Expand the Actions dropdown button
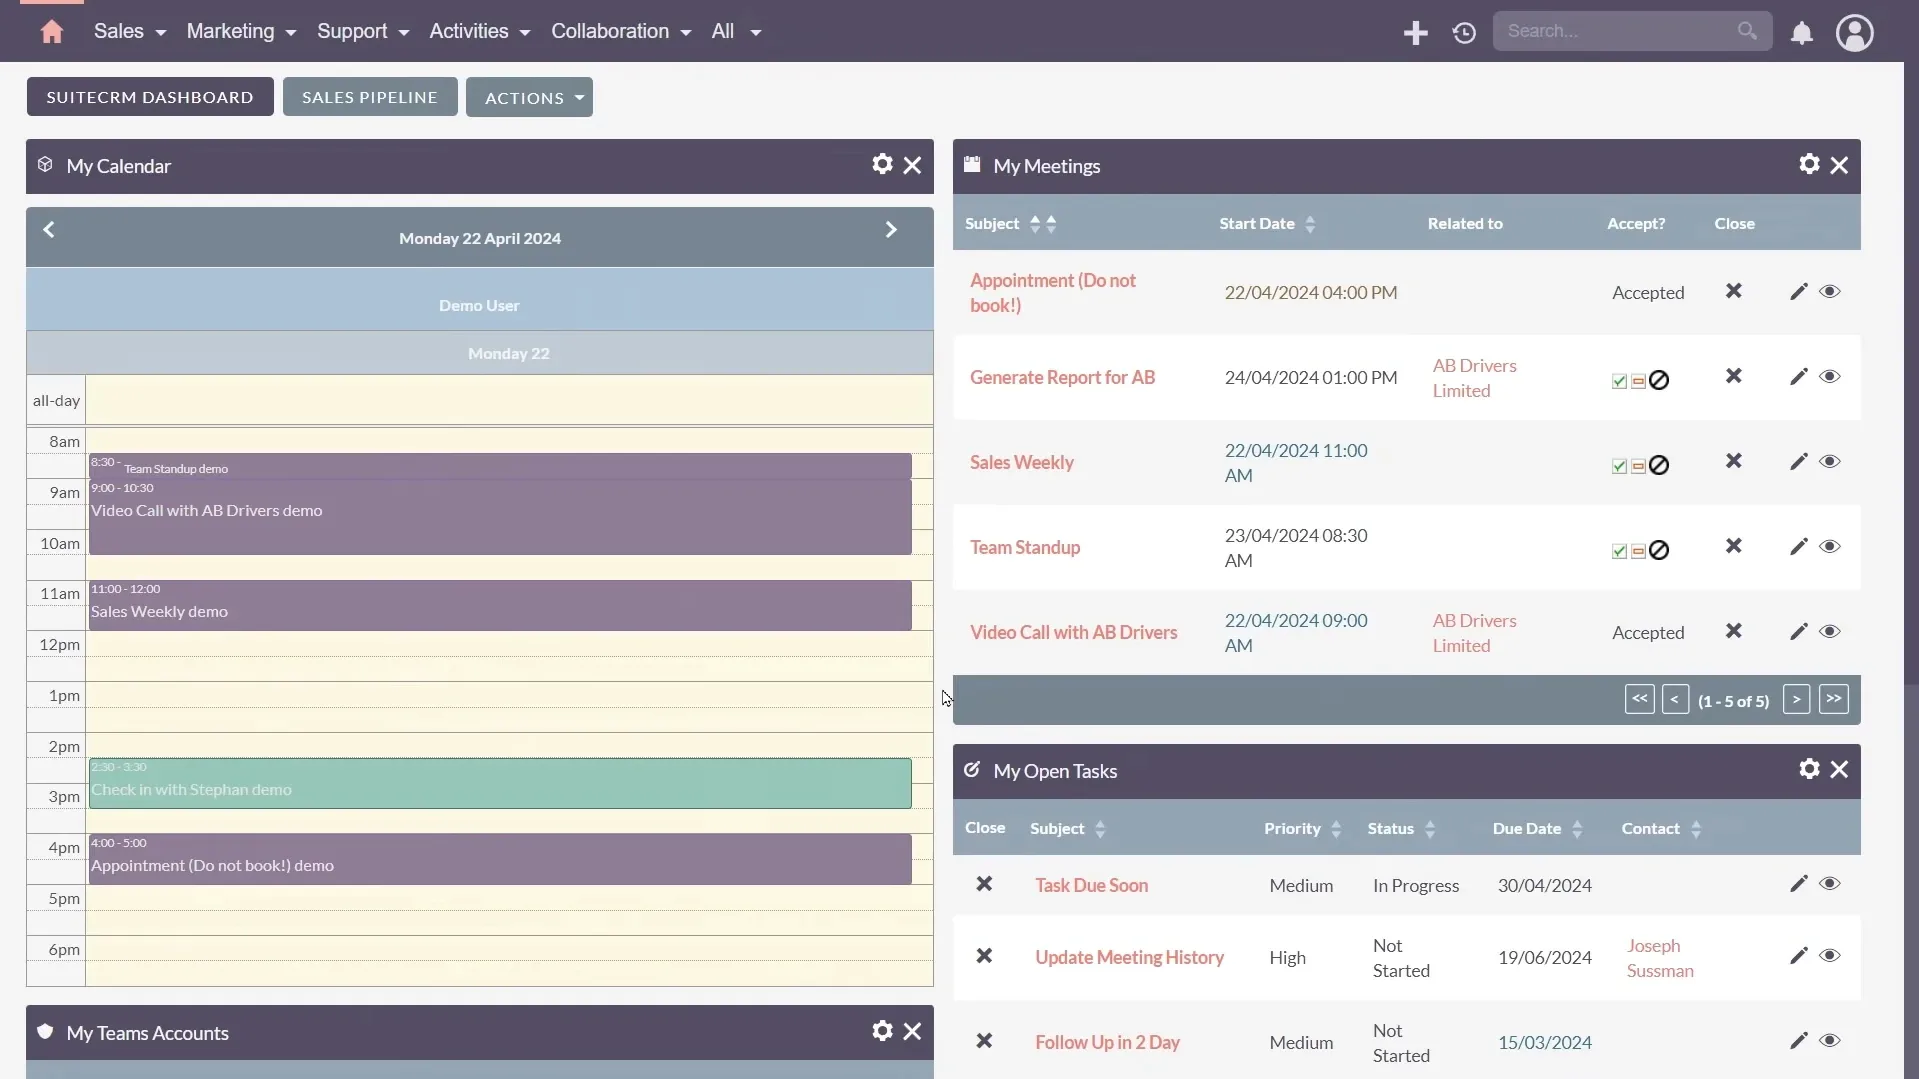This screenshot has width=1919, height=1079. (x=529, y=98)
